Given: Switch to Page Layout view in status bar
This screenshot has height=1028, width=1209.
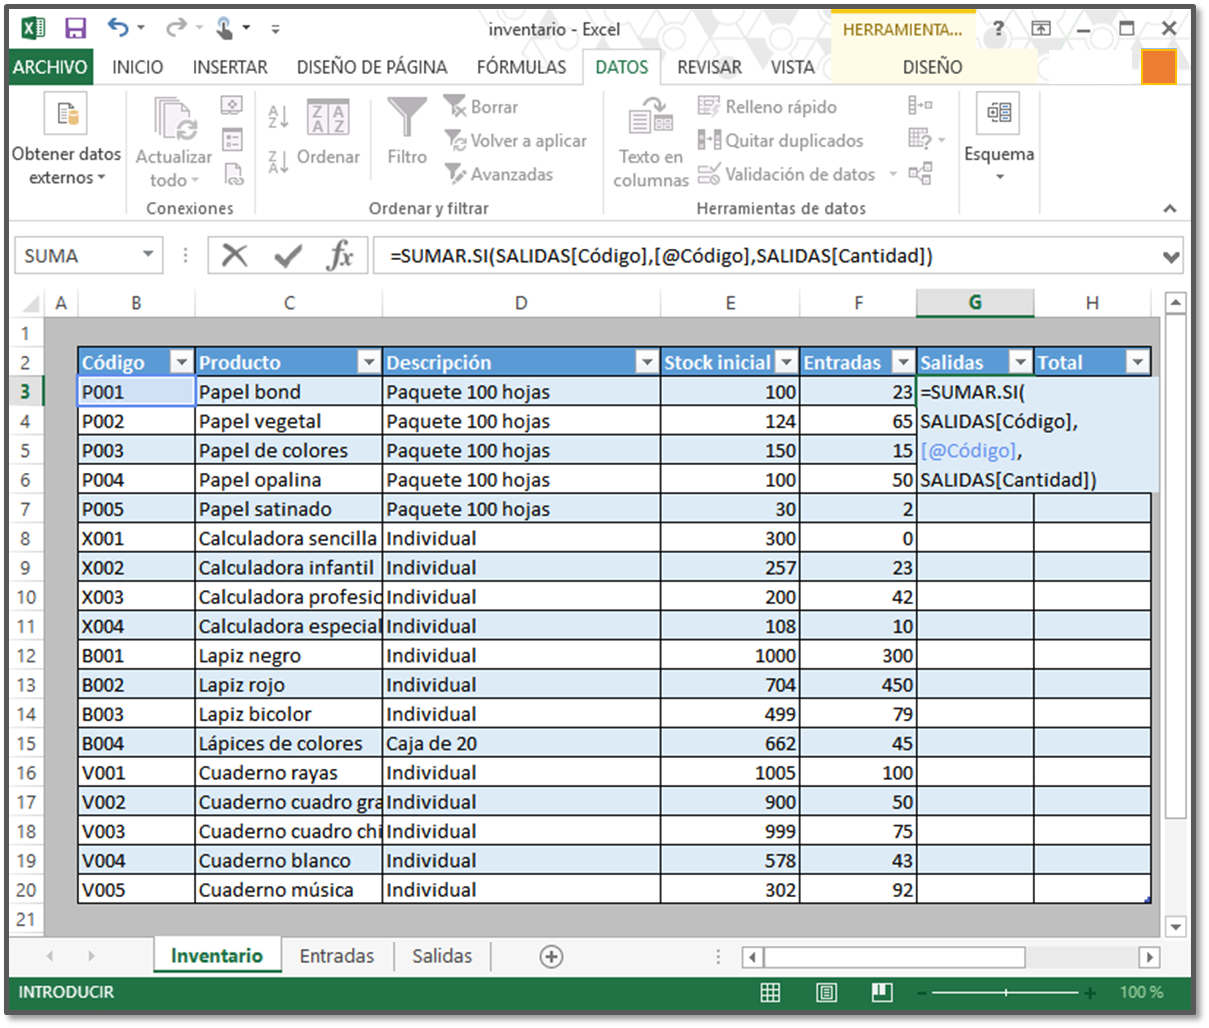Looking at the screenshot, I should 826,993.
